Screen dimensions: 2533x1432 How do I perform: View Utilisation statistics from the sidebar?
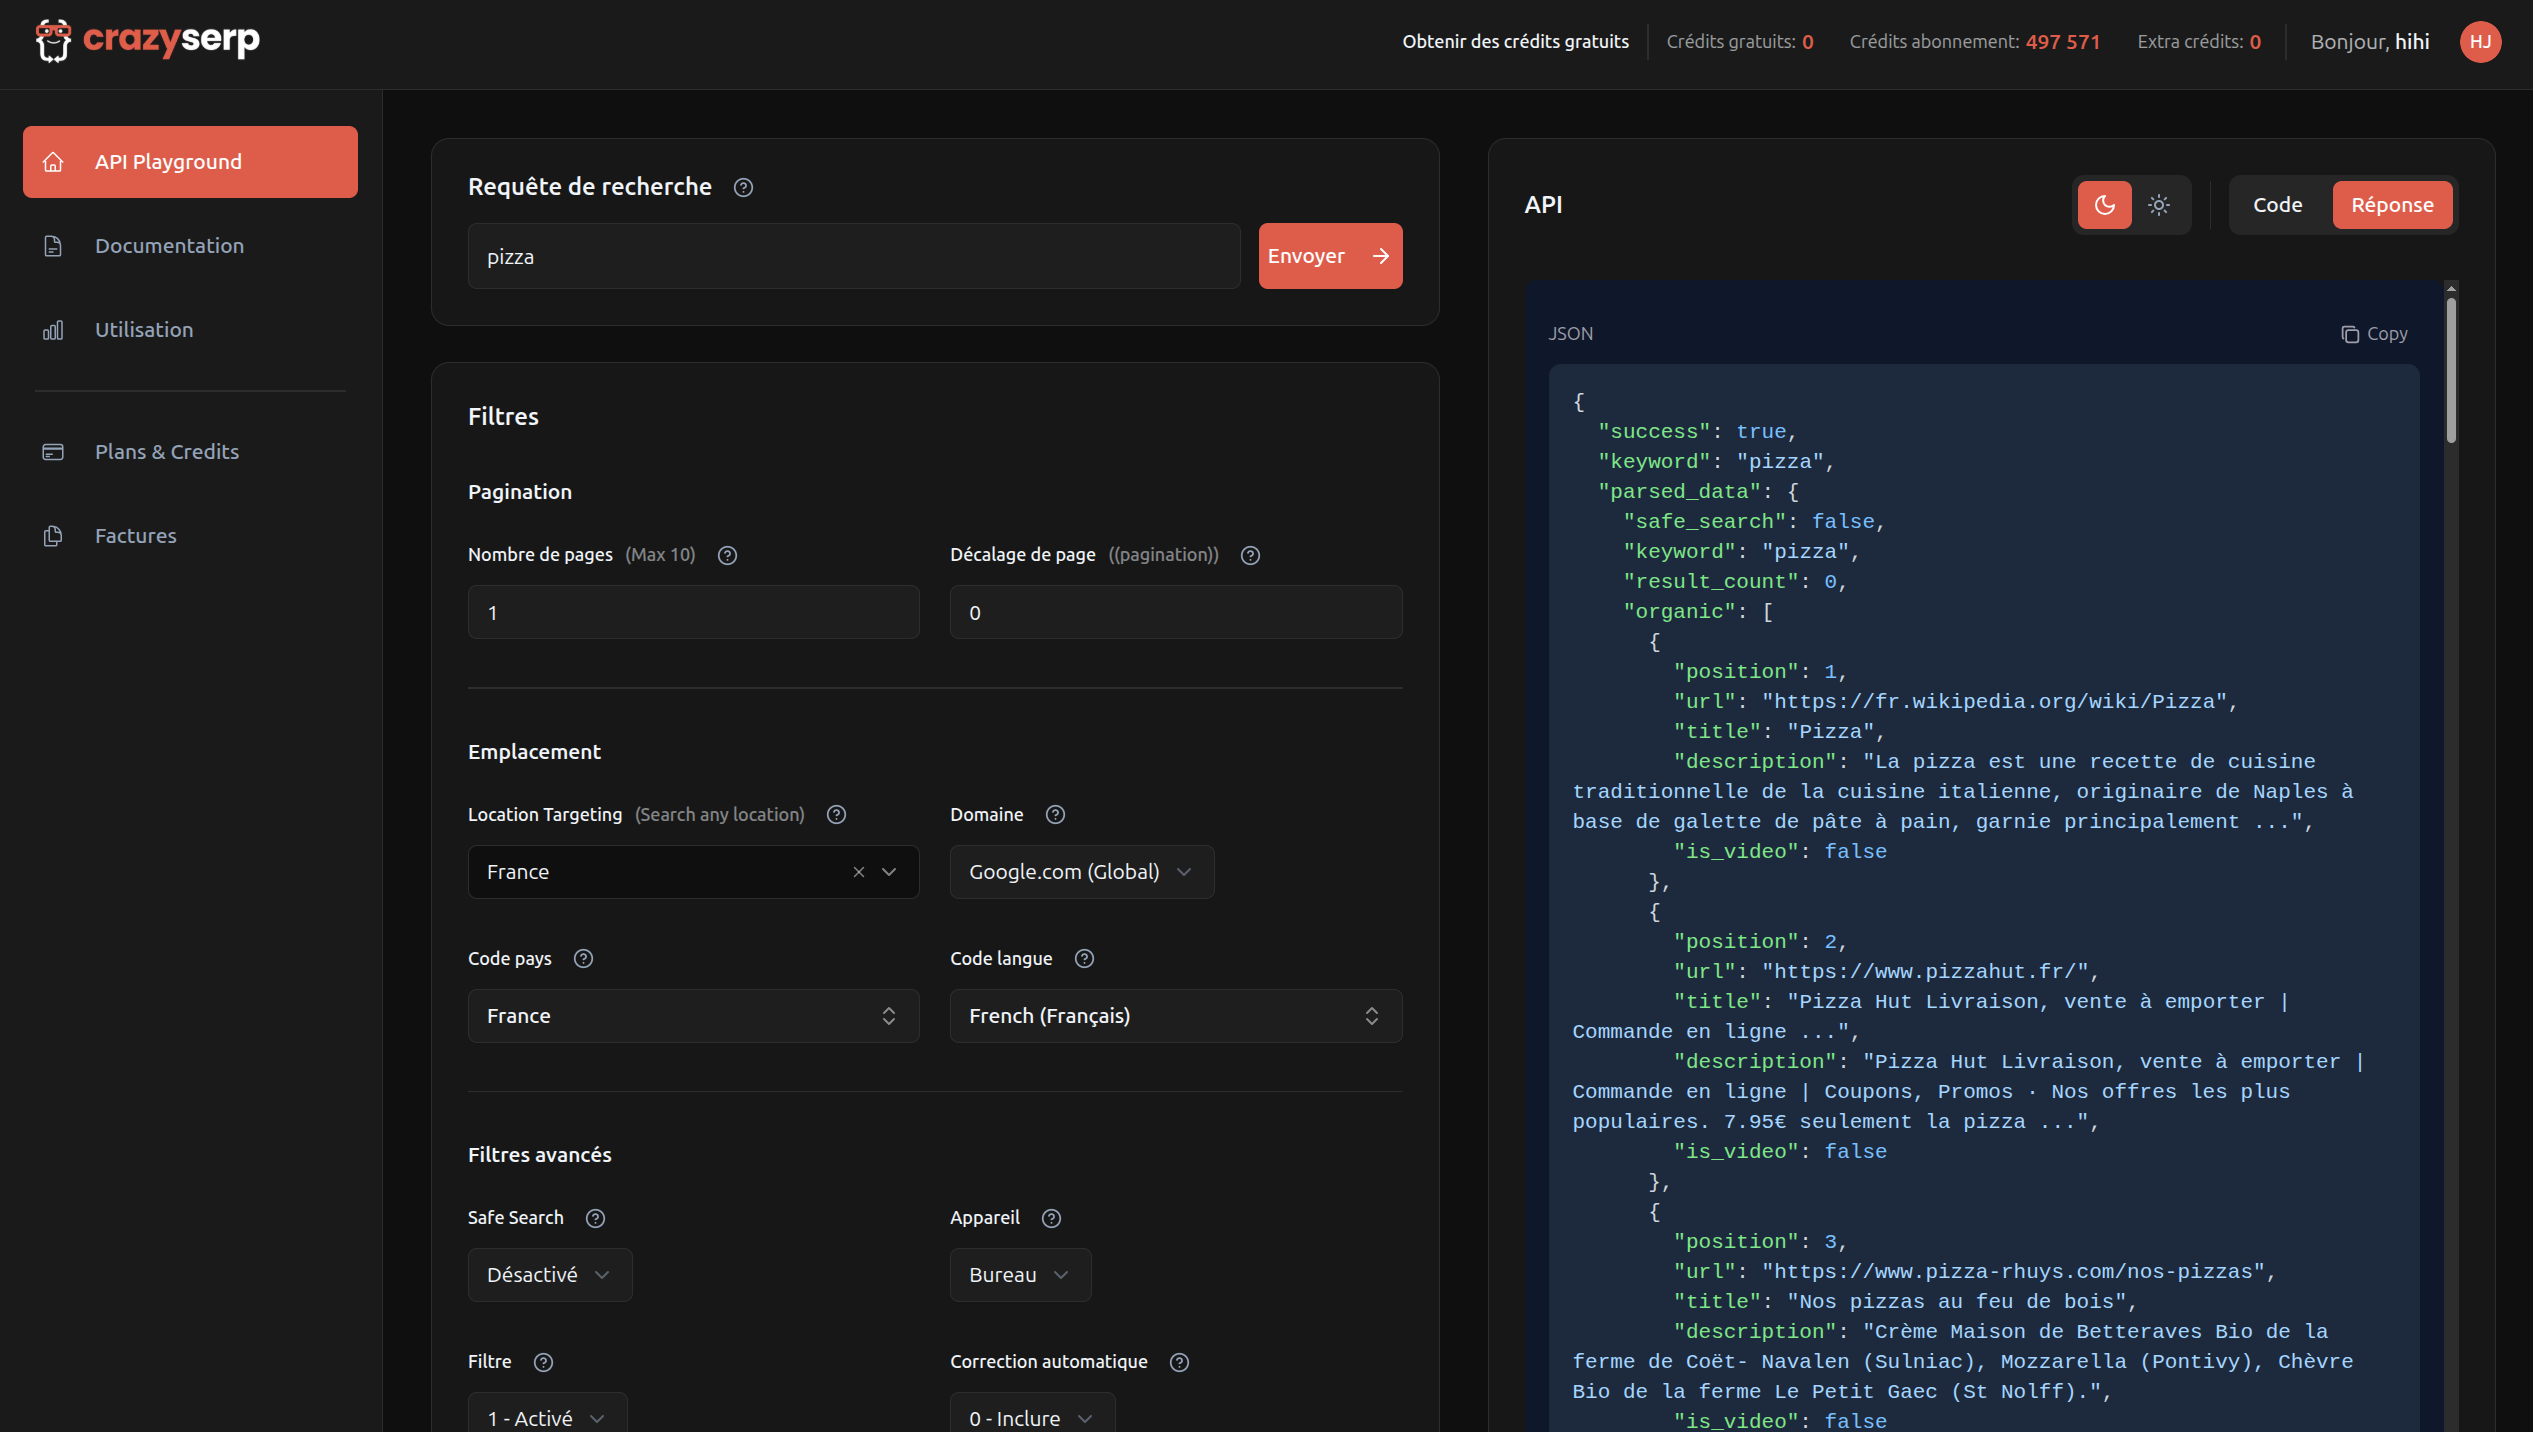click(144, 329)
